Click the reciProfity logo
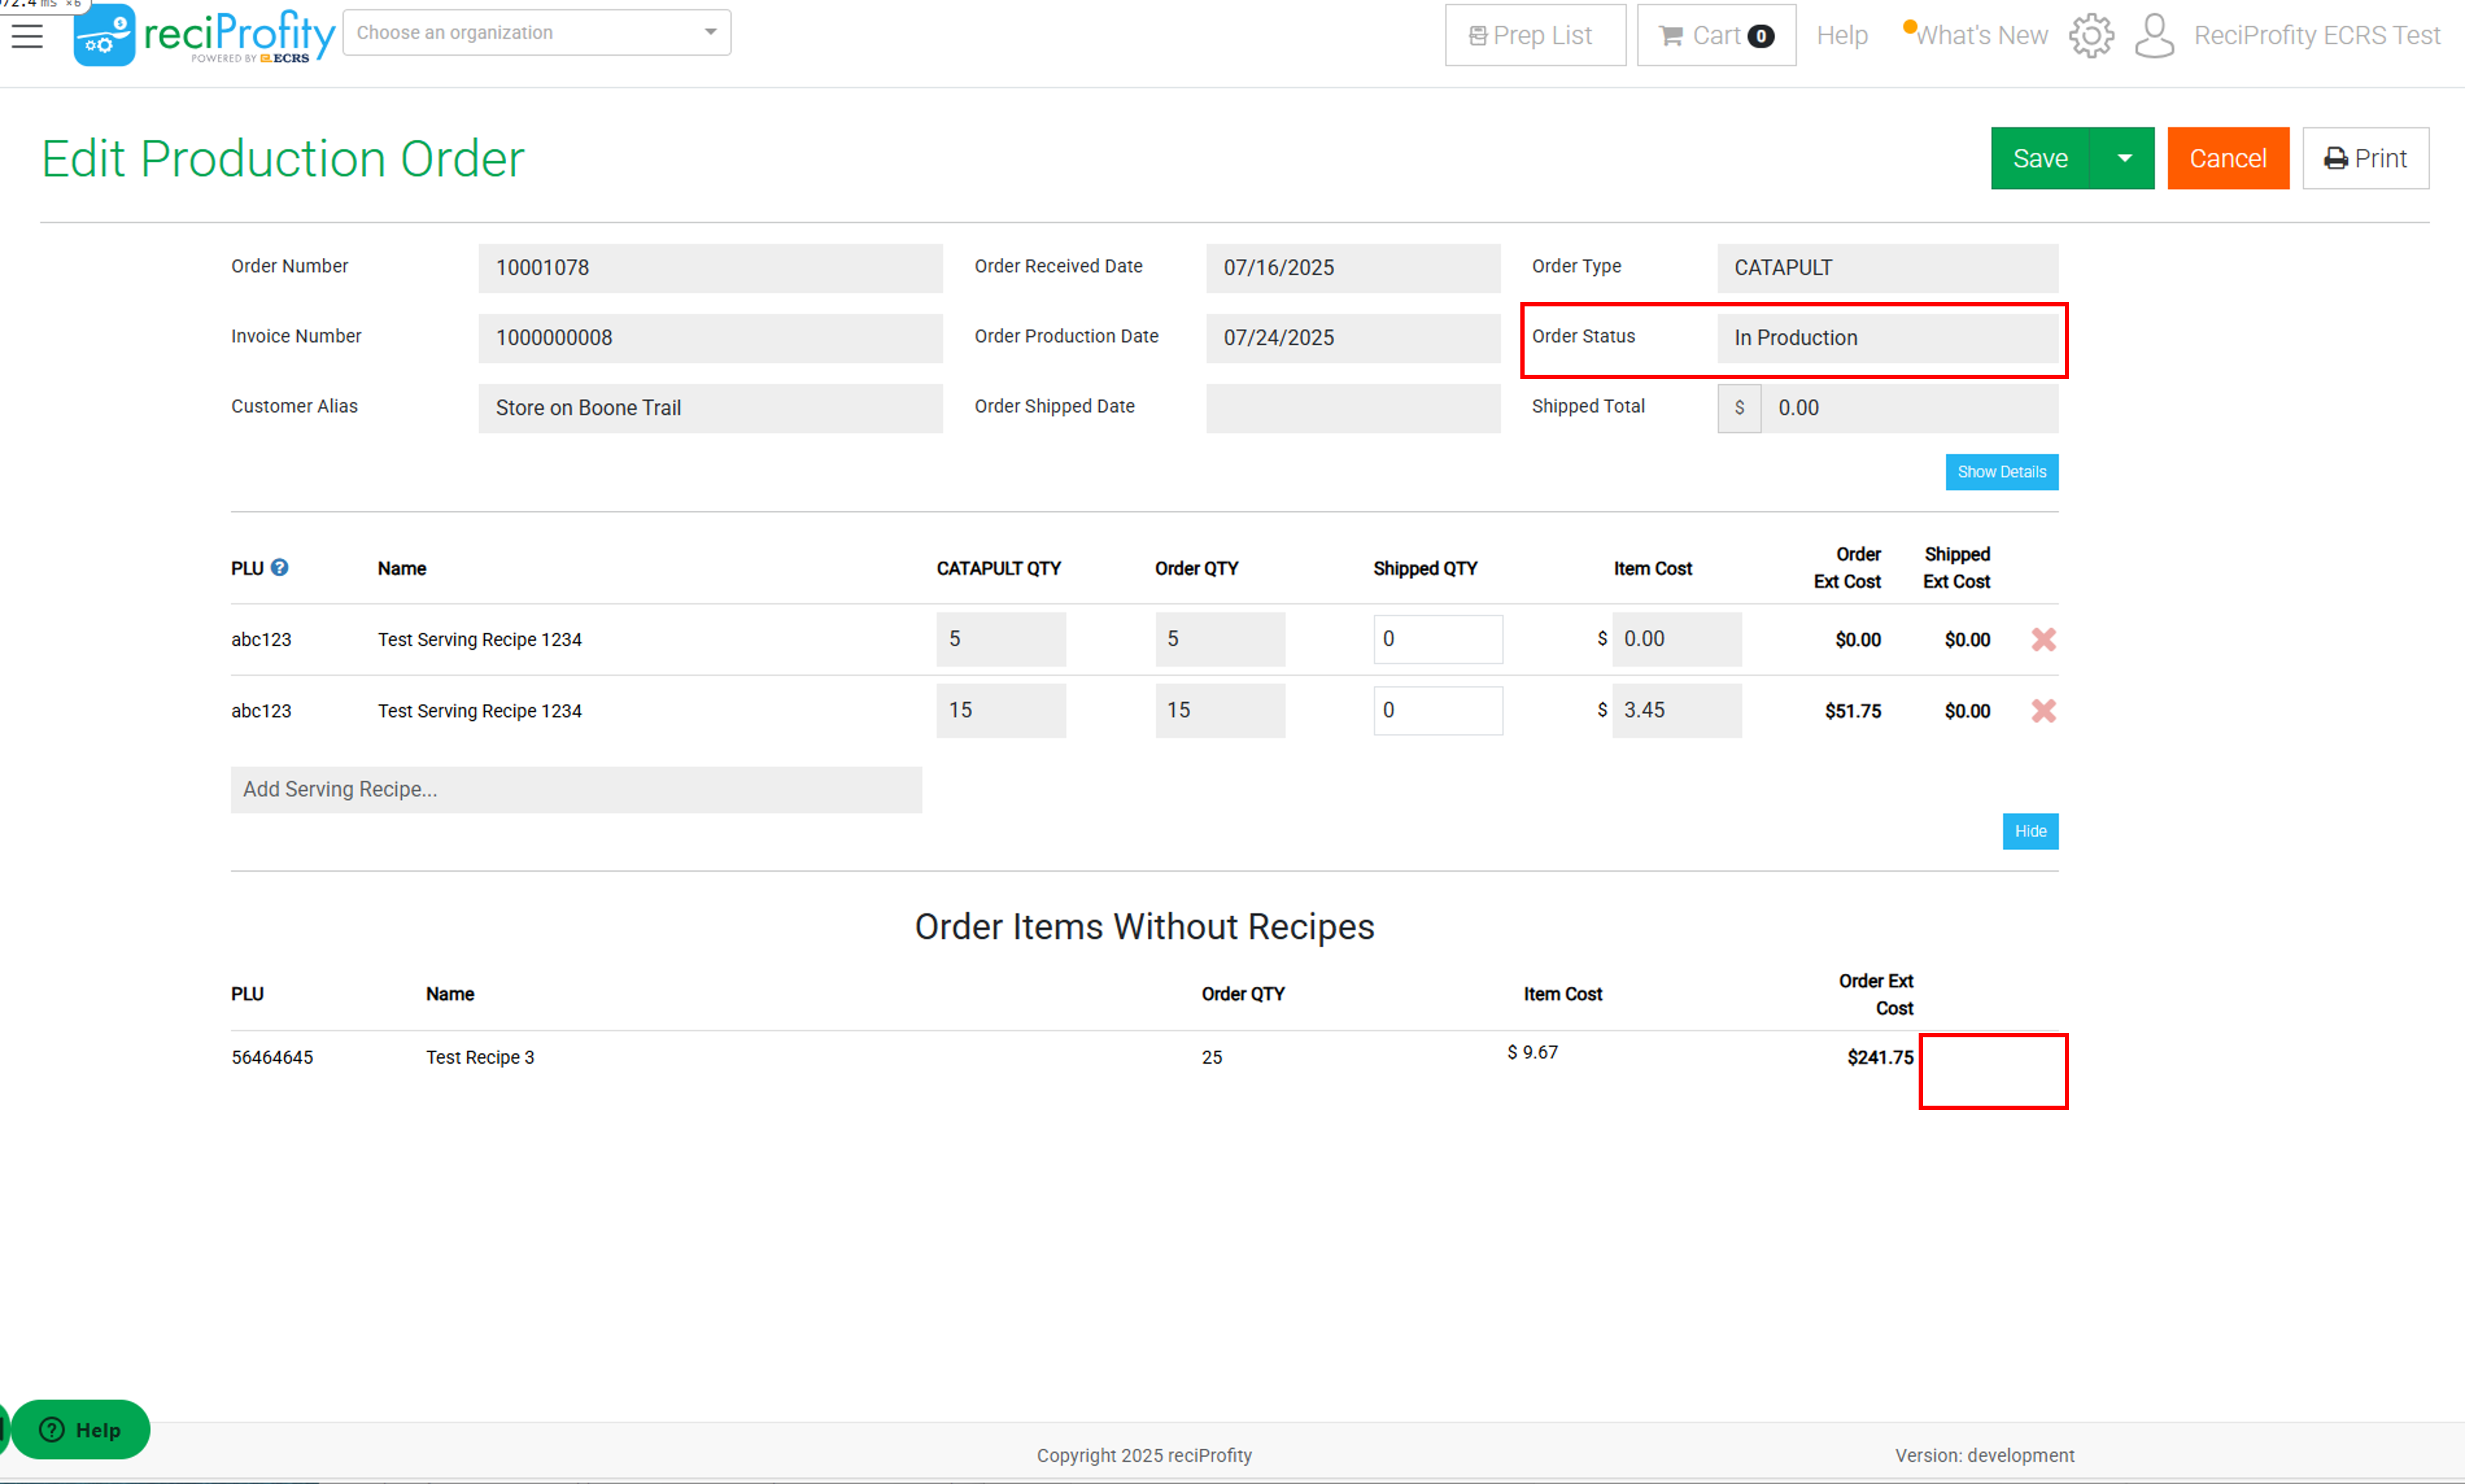The image size is (2465, 1484). coord(204,35)
